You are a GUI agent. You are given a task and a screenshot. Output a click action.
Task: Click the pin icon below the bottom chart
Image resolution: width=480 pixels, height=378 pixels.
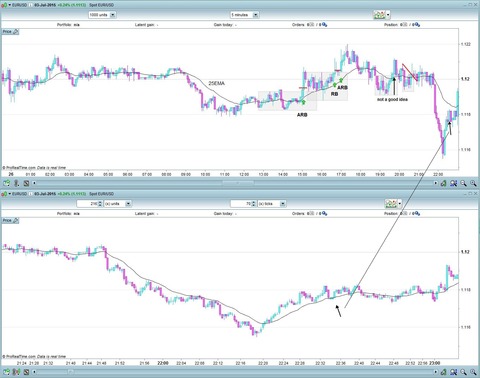tap(16, 372)
